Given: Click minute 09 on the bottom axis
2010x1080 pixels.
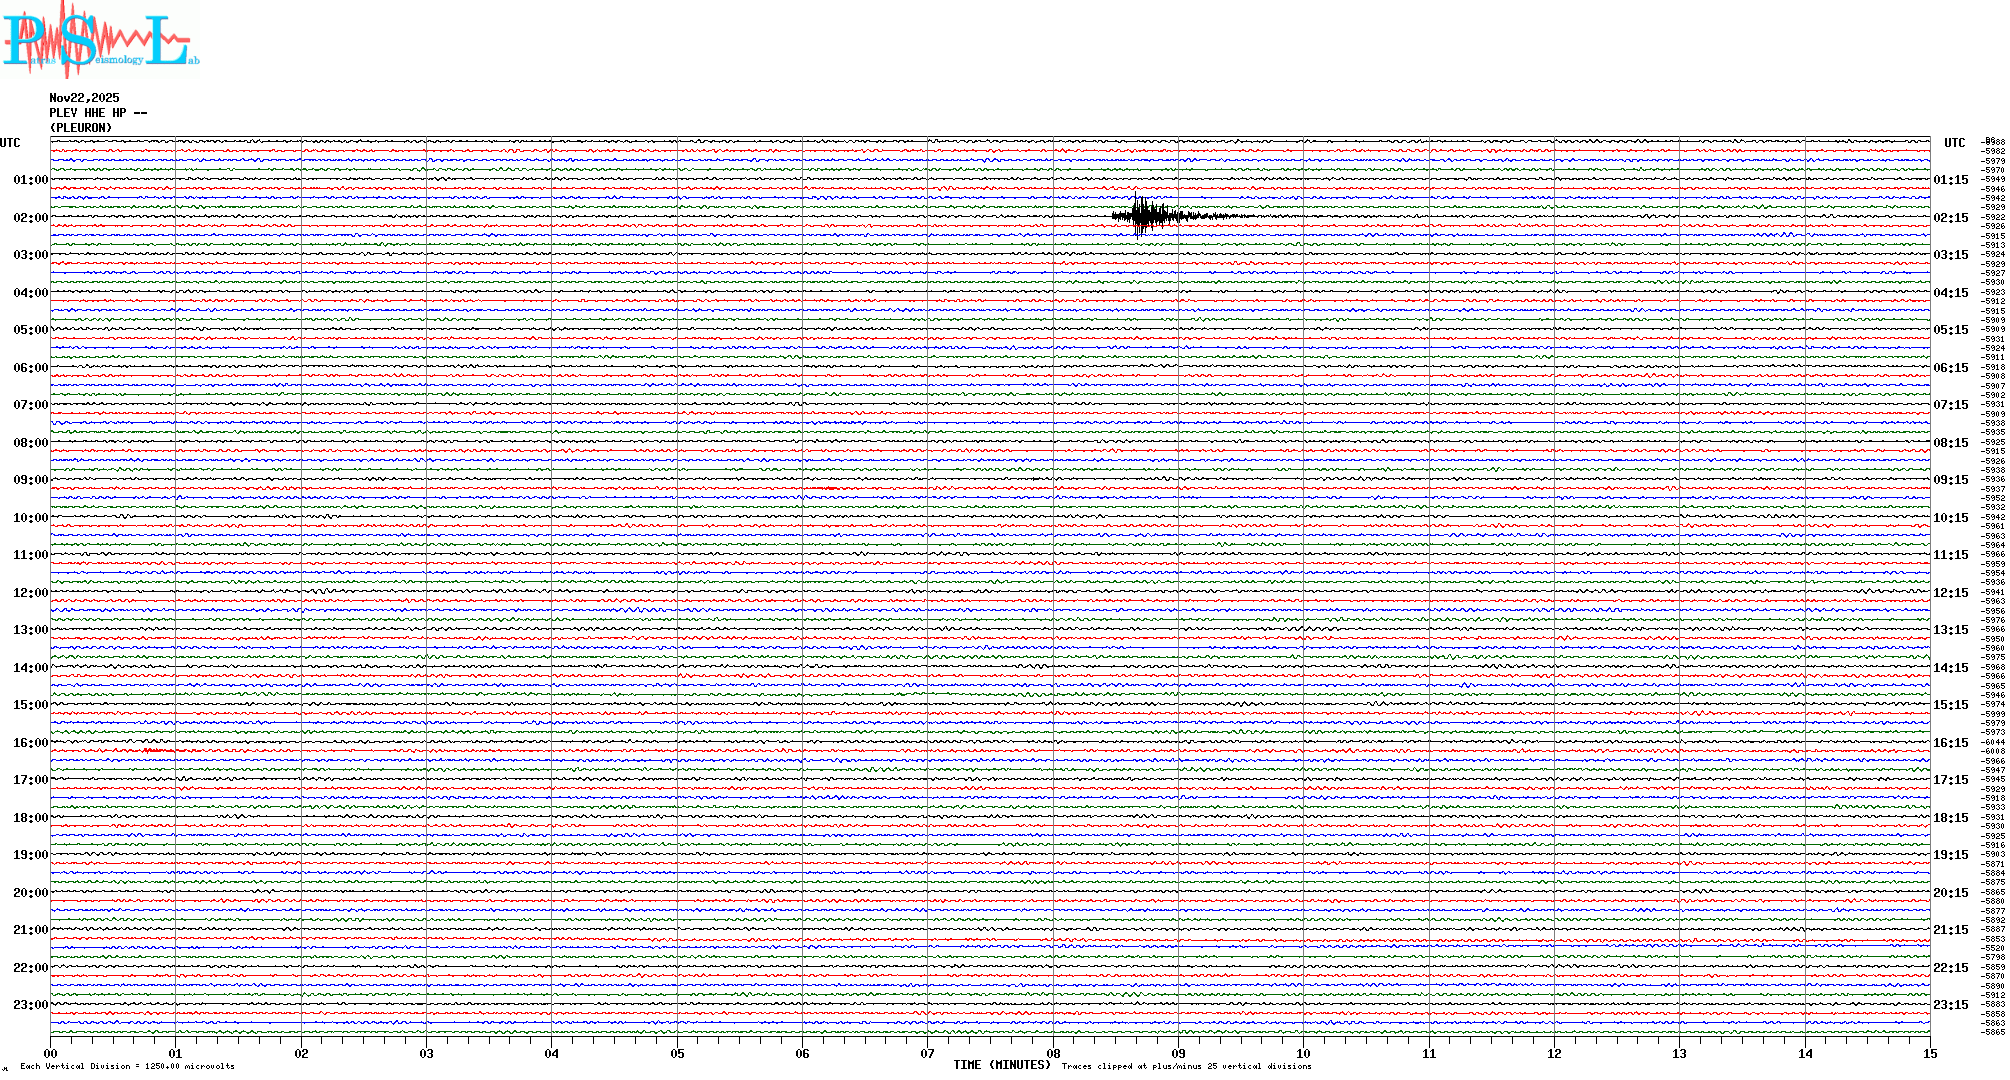Looking at the screenshot, I should point(1178,1054).
